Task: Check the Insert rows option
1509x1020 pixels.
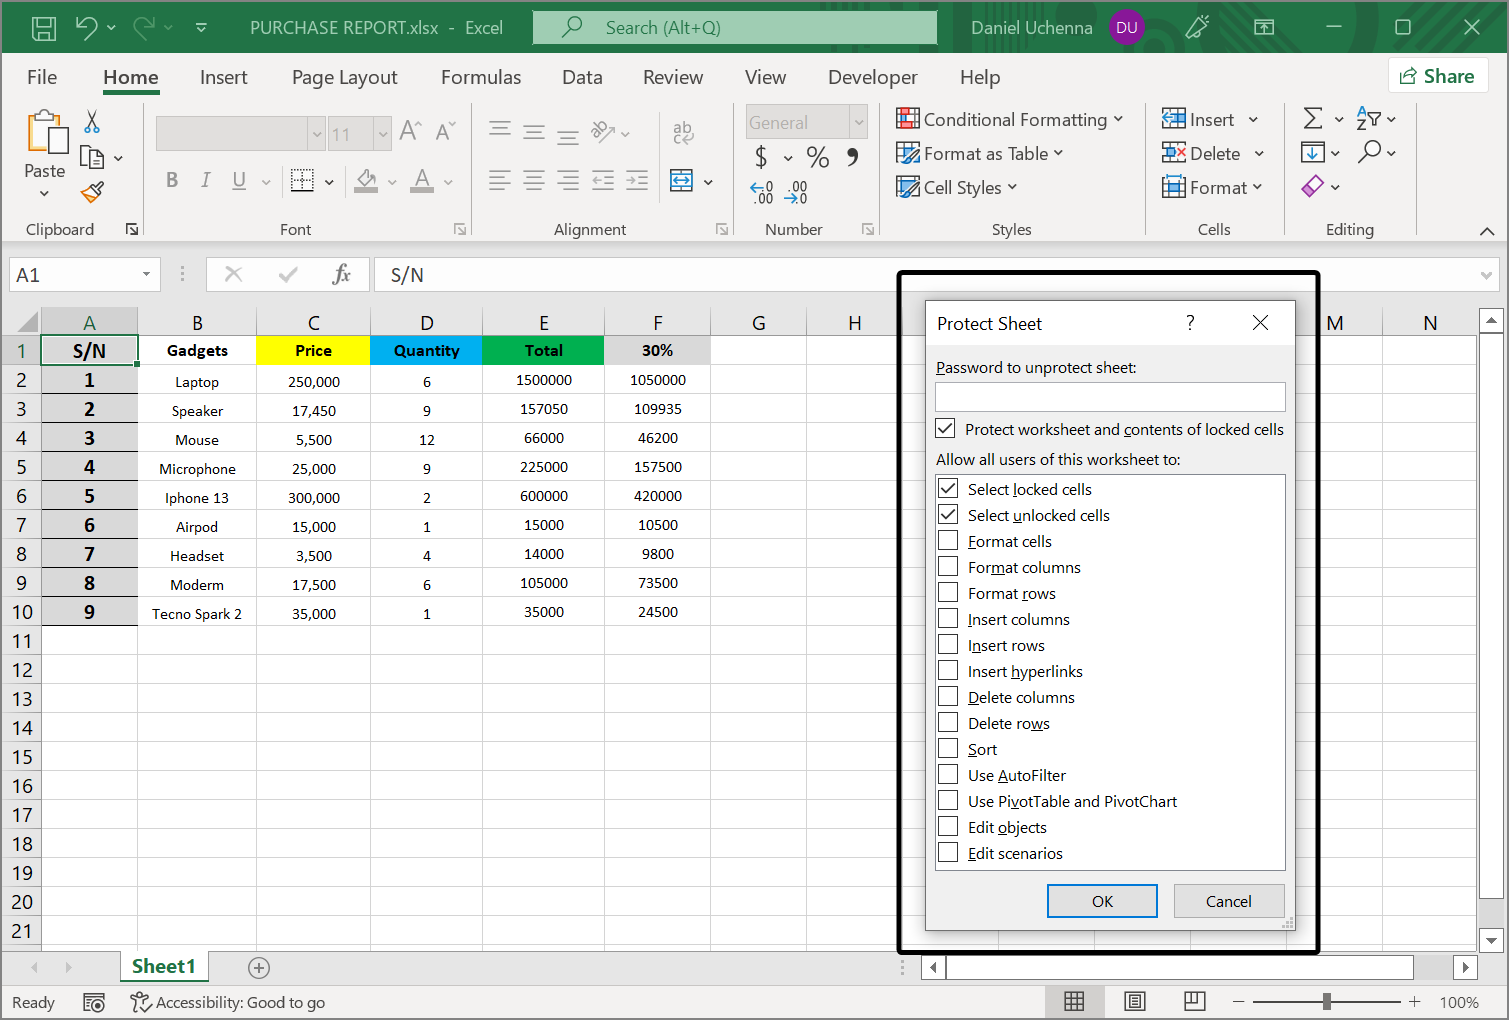Action: (x=946, y=644)
